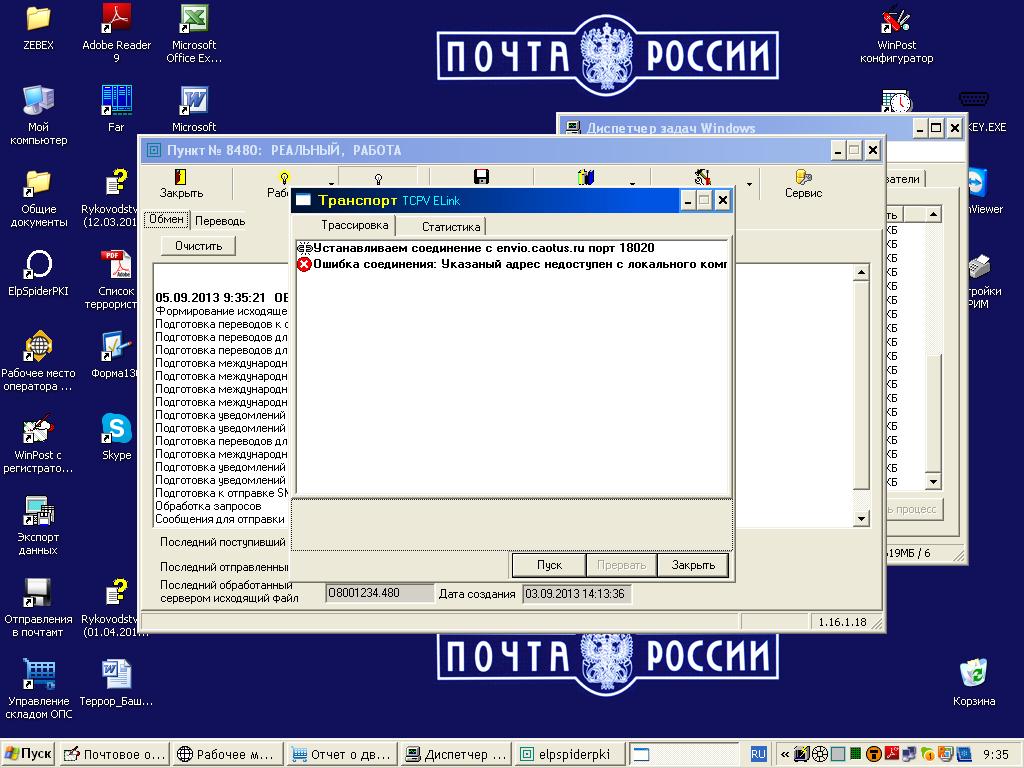Image resolution: width=1024 pixels, height=768 pixels.
Task: Open WinPost с регистратором desktop icon
Action: tap(38, 429)
